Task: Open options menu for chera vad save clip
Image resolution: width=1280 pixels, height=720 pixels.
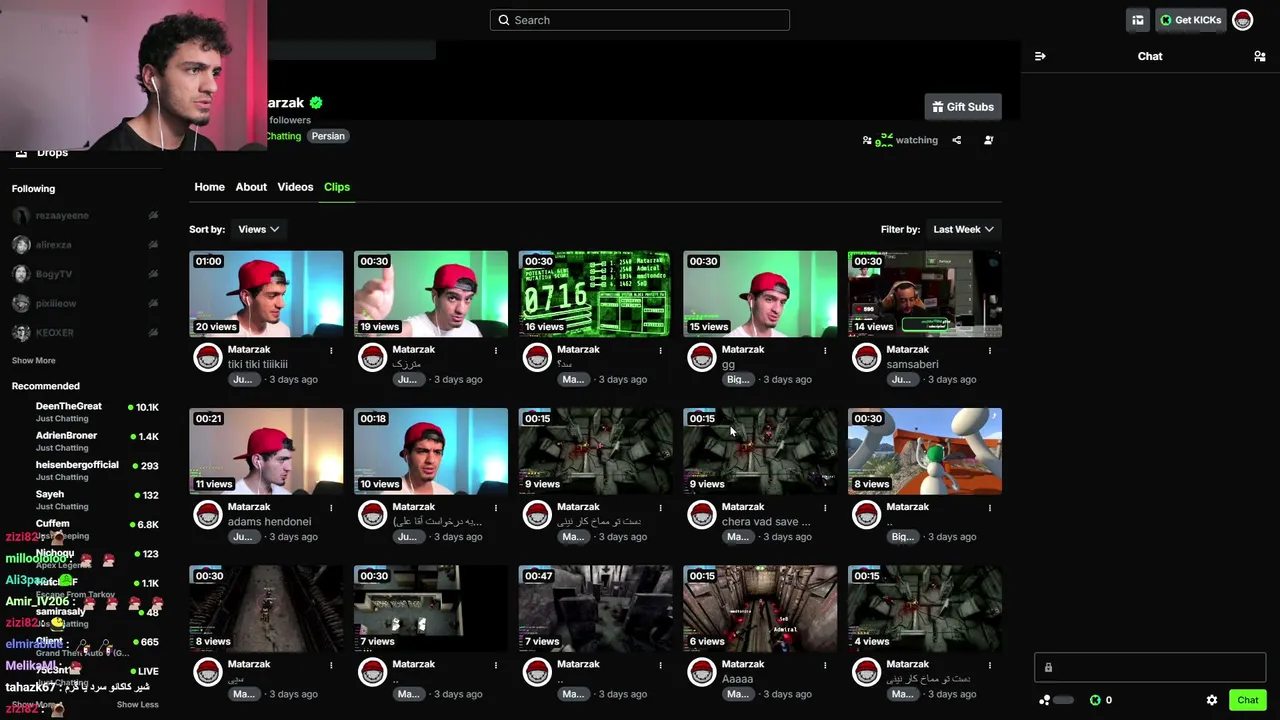Action: tap(825, 507)
